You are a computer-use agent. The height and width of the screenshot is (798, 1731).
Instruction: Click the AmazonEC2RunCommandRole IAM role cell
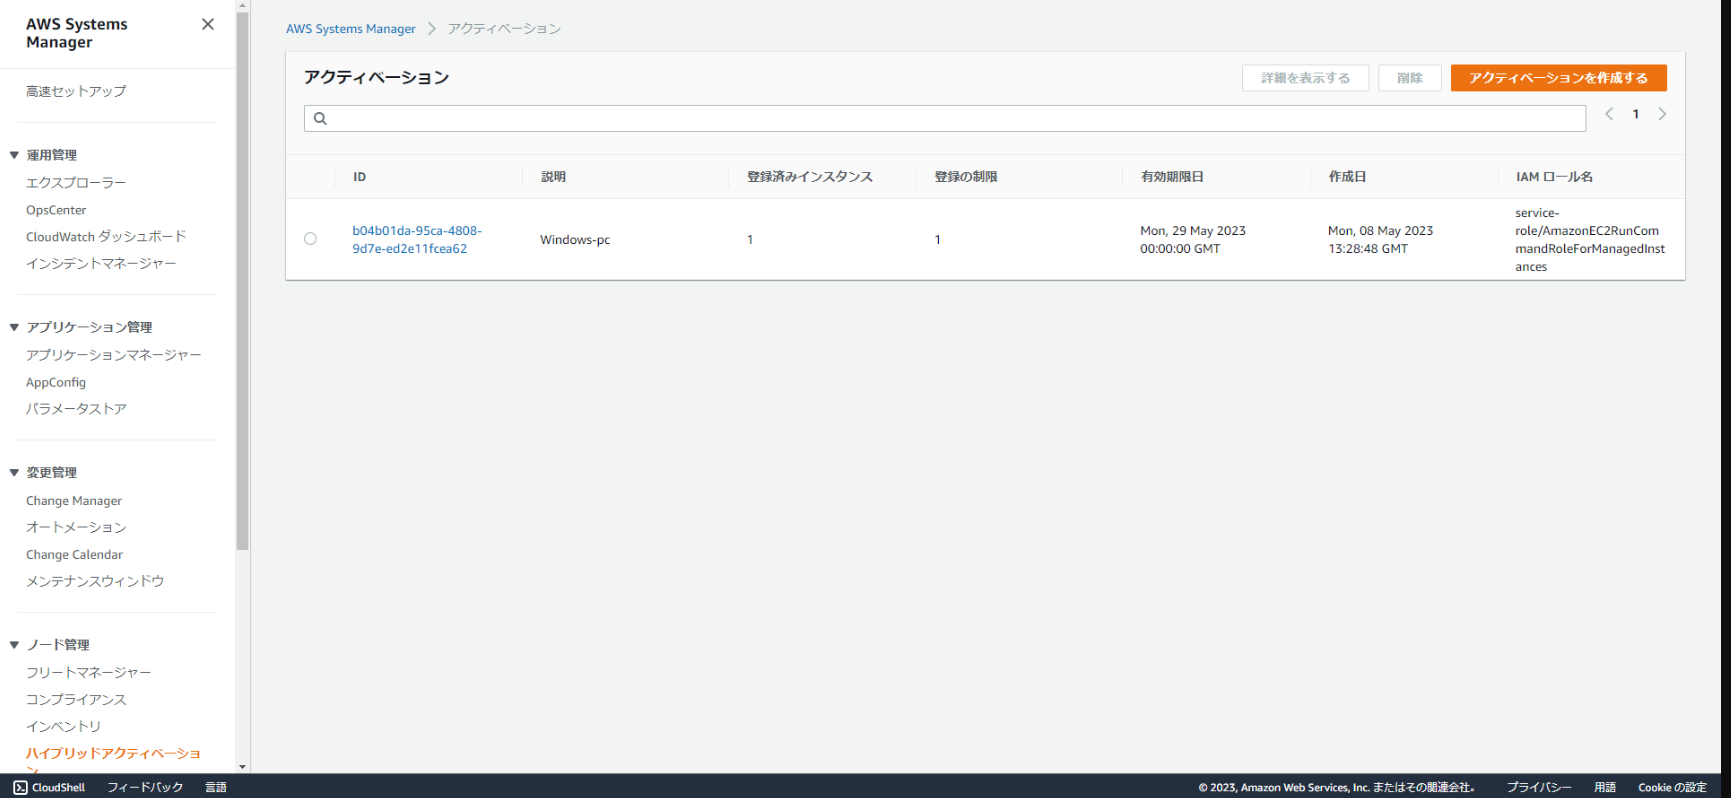pos(1590,240)
